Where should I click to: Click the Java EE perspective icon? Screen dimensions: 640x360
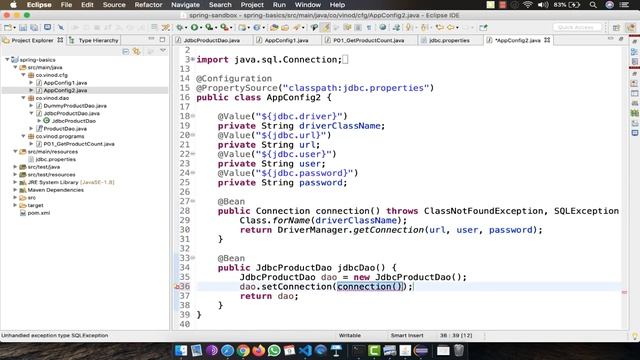(x=631, y=27)
